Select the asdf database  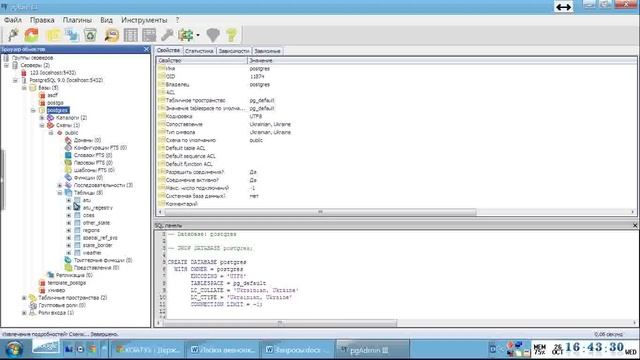[x=53, y=95]
